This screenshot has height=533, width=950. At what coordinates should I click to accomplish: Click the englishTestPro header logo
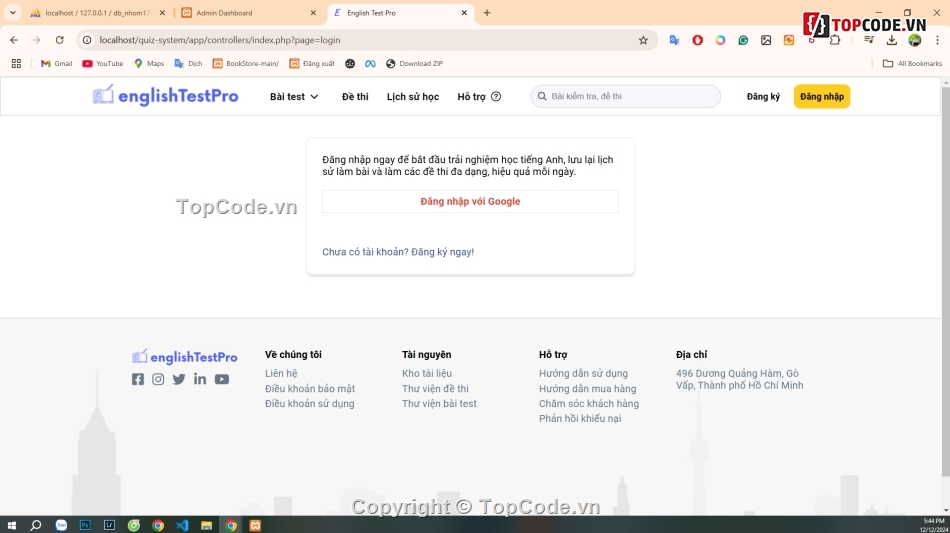165,96
